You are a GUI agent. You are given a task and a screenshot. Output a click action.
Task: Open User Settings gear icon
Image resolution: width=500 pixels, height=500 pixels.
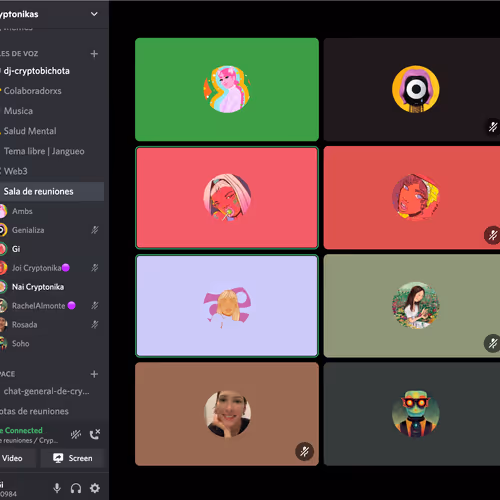tap(95, 488)
